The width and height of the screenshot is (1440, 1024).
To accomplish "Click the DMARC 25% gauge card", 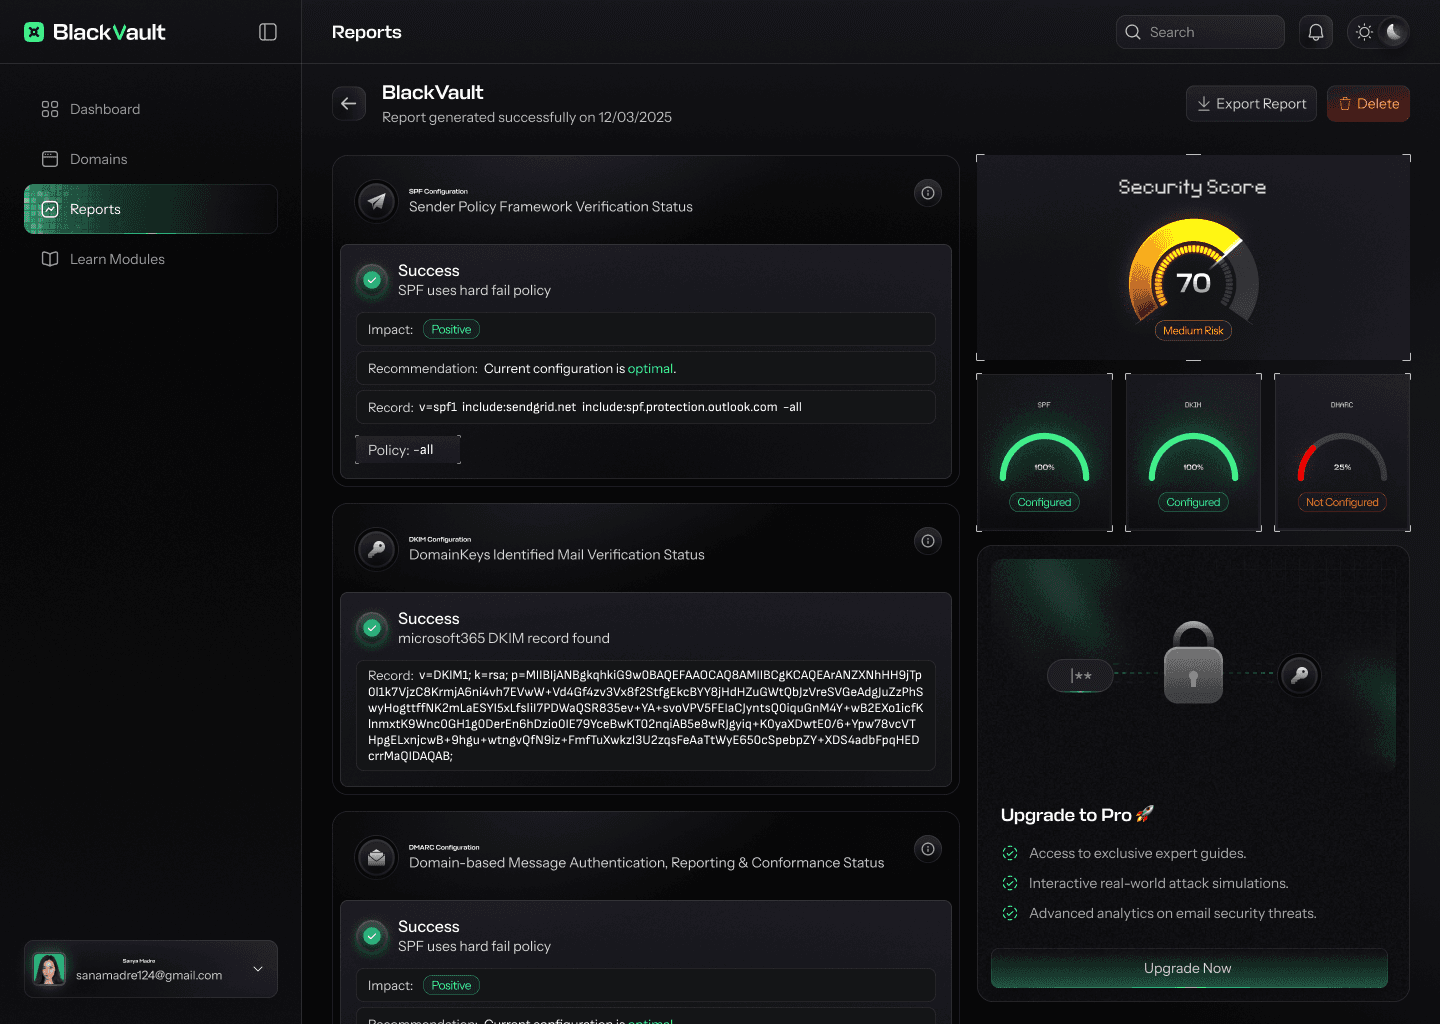I will click(x=1342, y=452).
